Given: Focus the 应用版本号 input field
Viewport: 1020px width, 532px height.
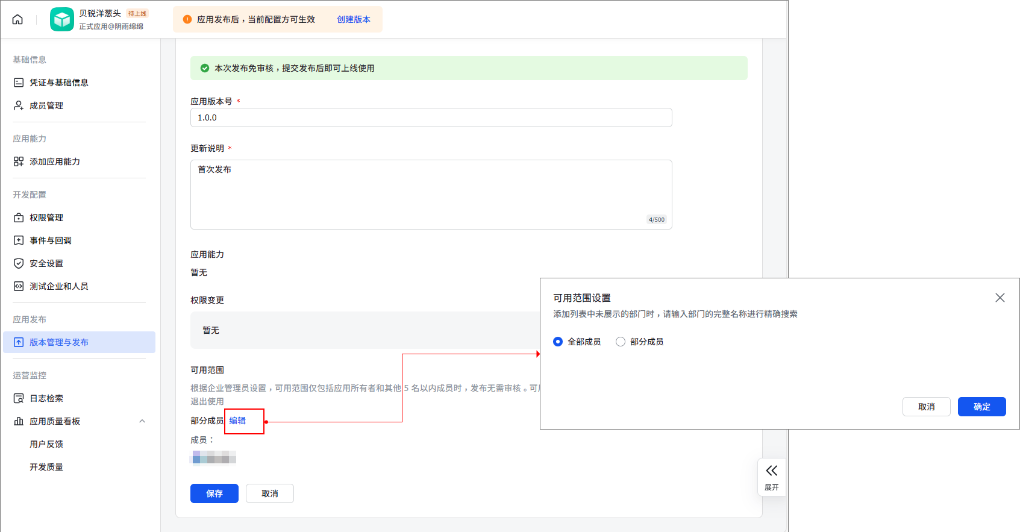Looking at the screenshot, I should pyautogui.click(x=431, y=118).
